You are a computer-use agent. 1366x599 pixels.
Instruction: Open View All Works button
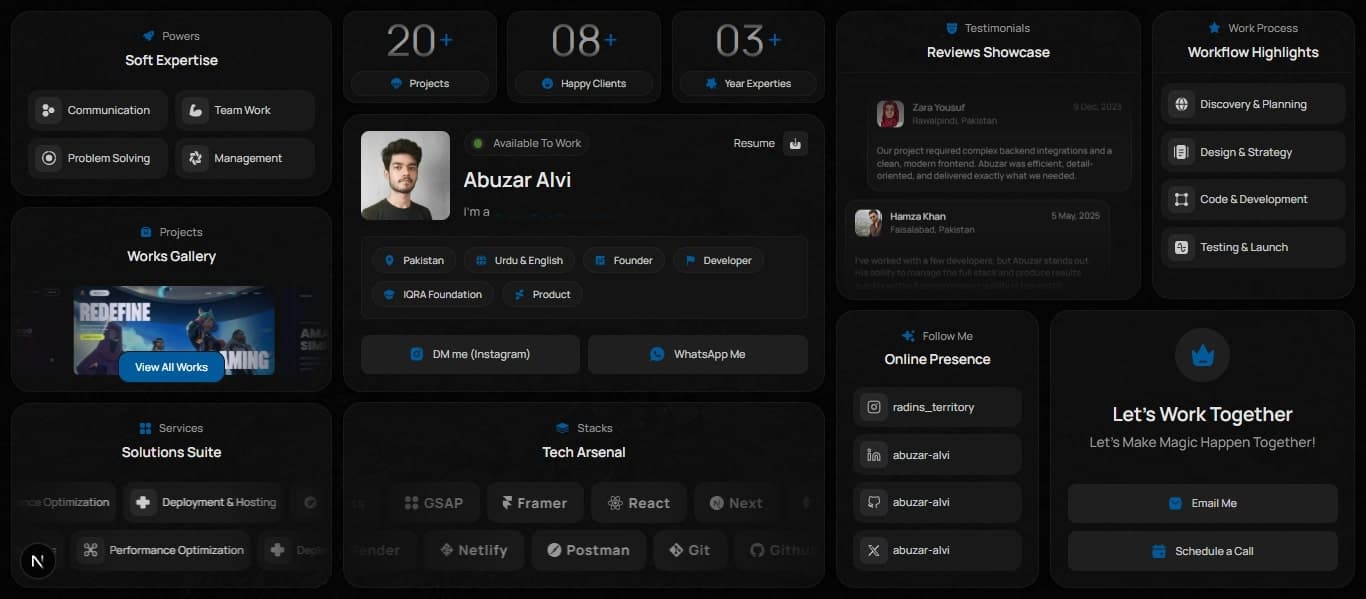coord(171,367)
